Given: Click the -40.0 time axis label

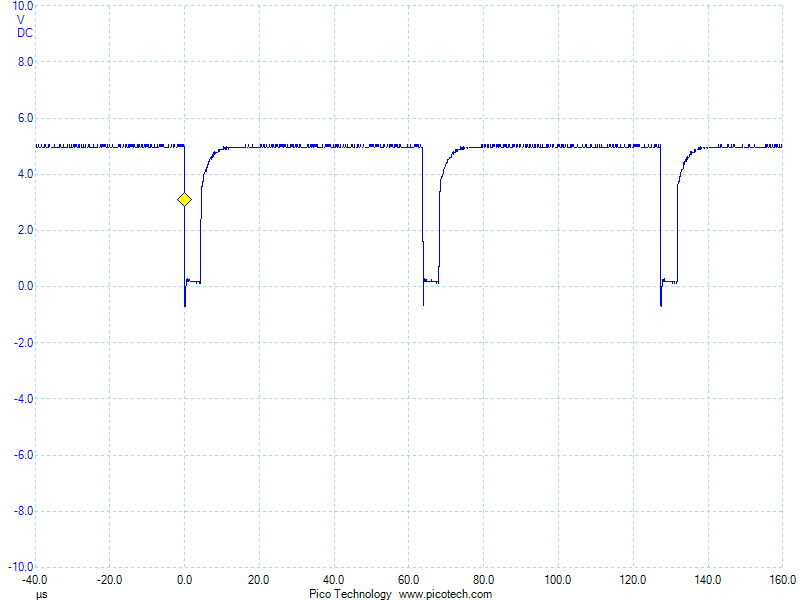Looking at the screenshot, I should coord(34,580).
